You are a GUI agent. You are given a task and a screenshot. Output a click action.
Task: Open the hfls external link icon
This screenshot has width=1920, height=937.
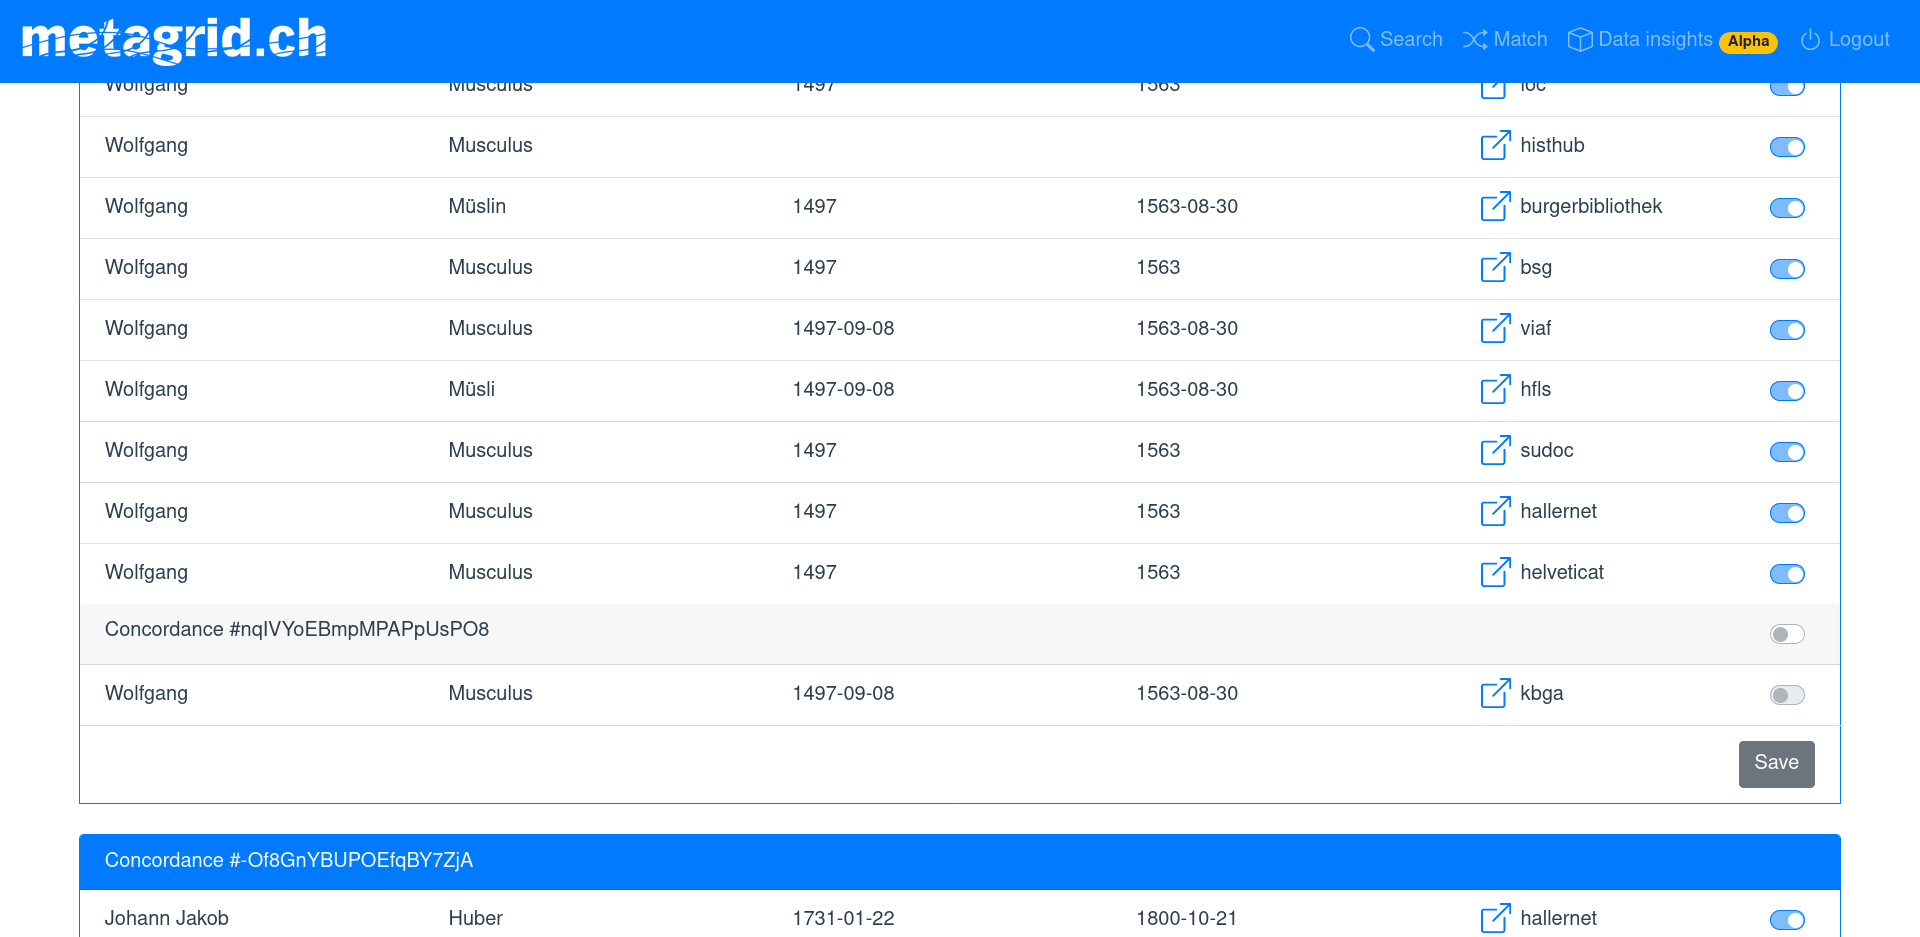tap(1495, 390)
